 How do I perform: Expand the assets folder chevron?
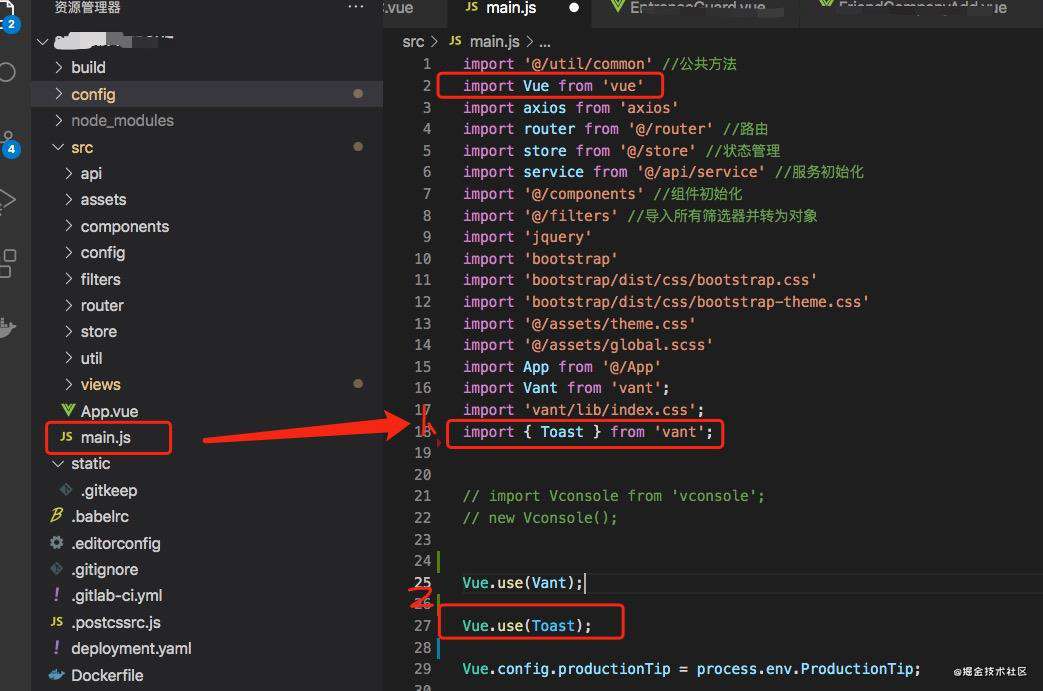click(69, 200)
